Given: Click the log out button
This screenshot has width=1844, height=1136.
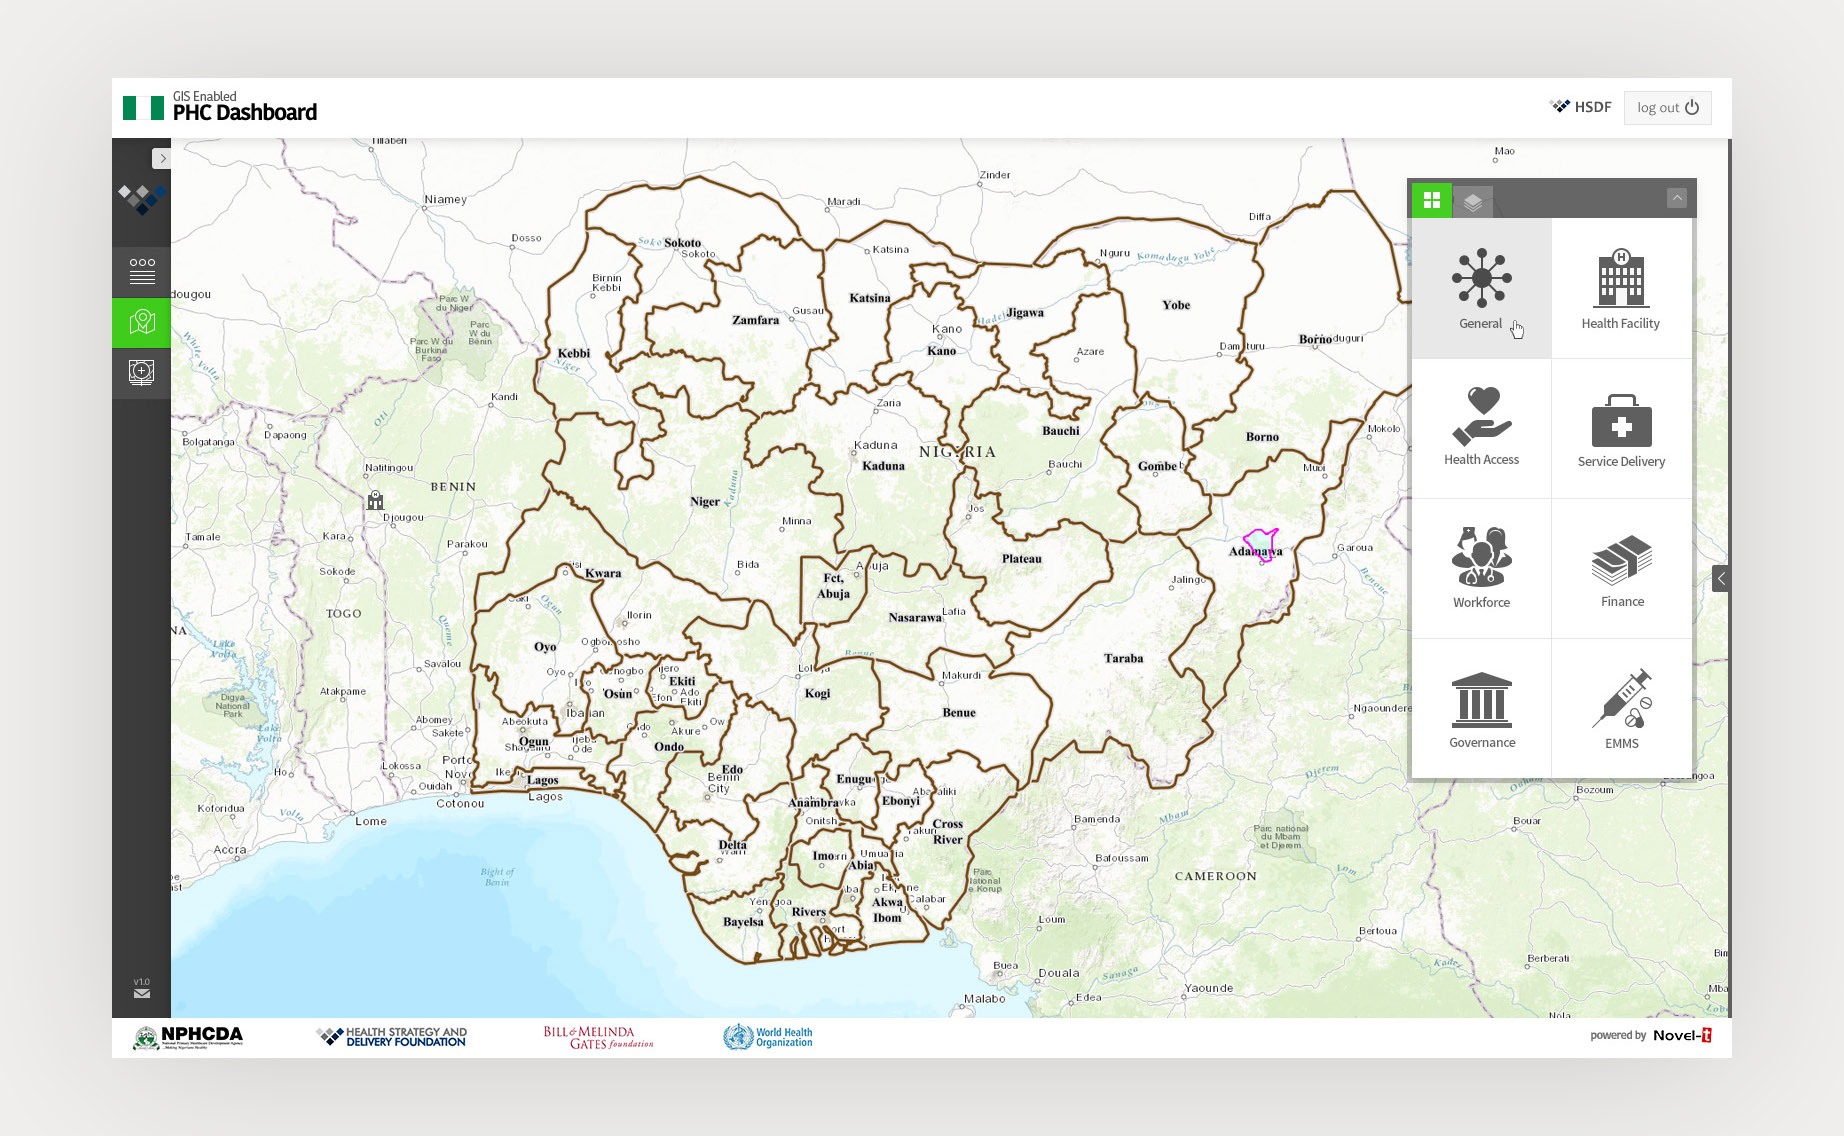Looking at the screenshot, I should pos(1667,108).
